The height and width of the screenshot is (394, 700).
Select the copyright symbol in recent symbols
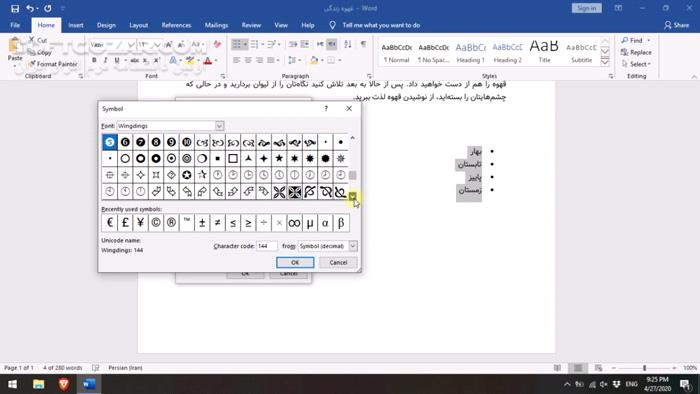pyautogui.click(x=156, y=223)
